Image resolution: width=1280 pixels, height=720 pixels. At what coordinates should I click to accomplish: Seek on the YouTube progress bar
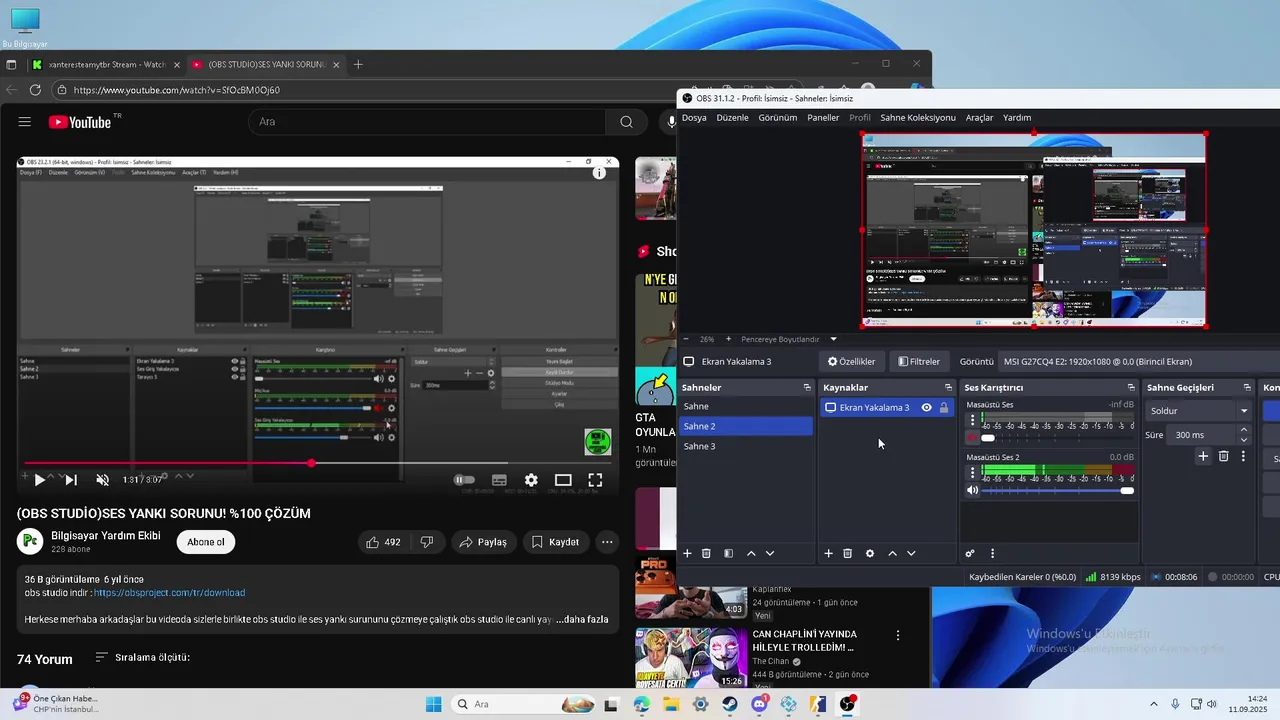(318, 463)
